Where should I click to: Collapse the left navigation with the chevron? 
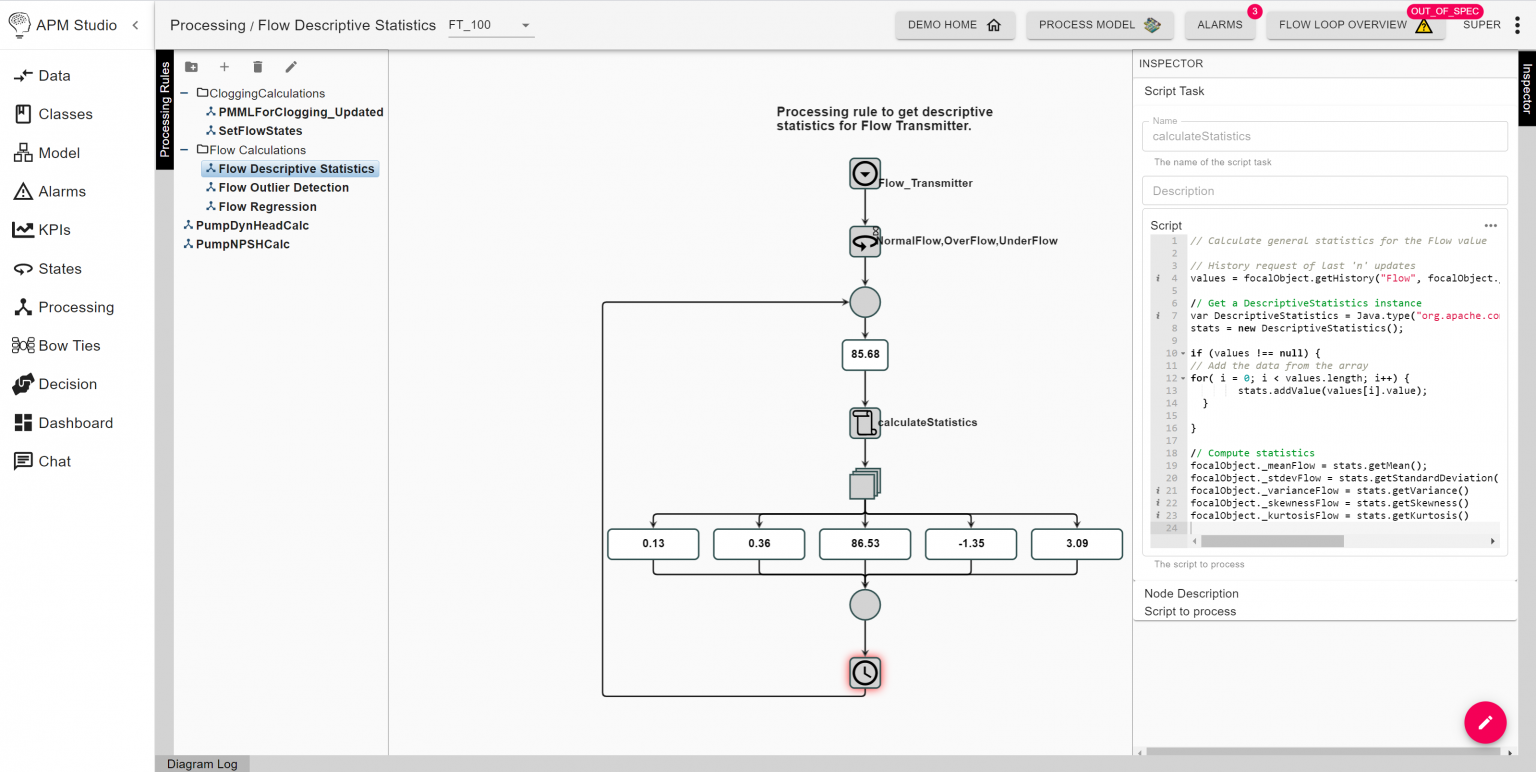135,24
